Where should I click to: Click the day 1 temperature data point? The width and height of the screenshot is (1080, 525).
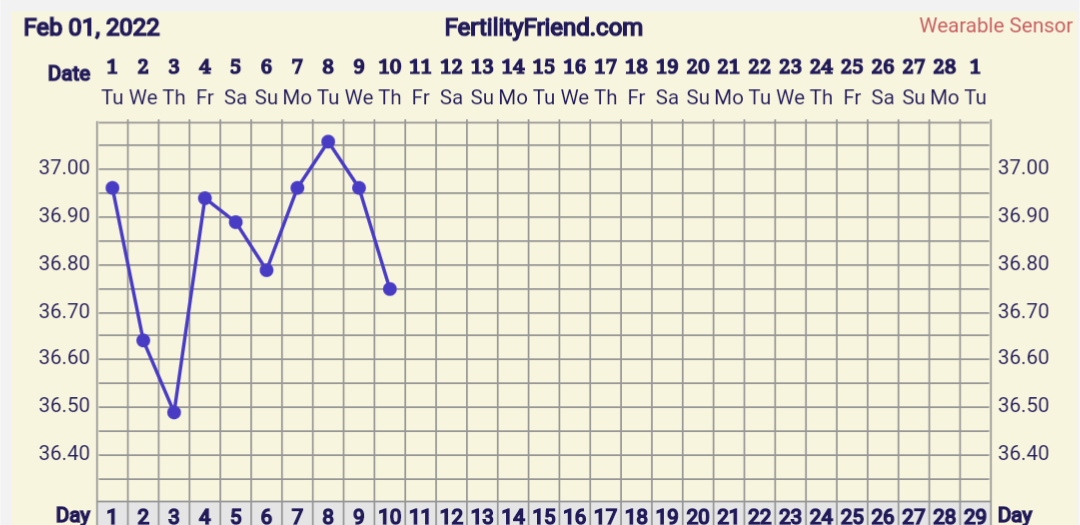(112, 188)
